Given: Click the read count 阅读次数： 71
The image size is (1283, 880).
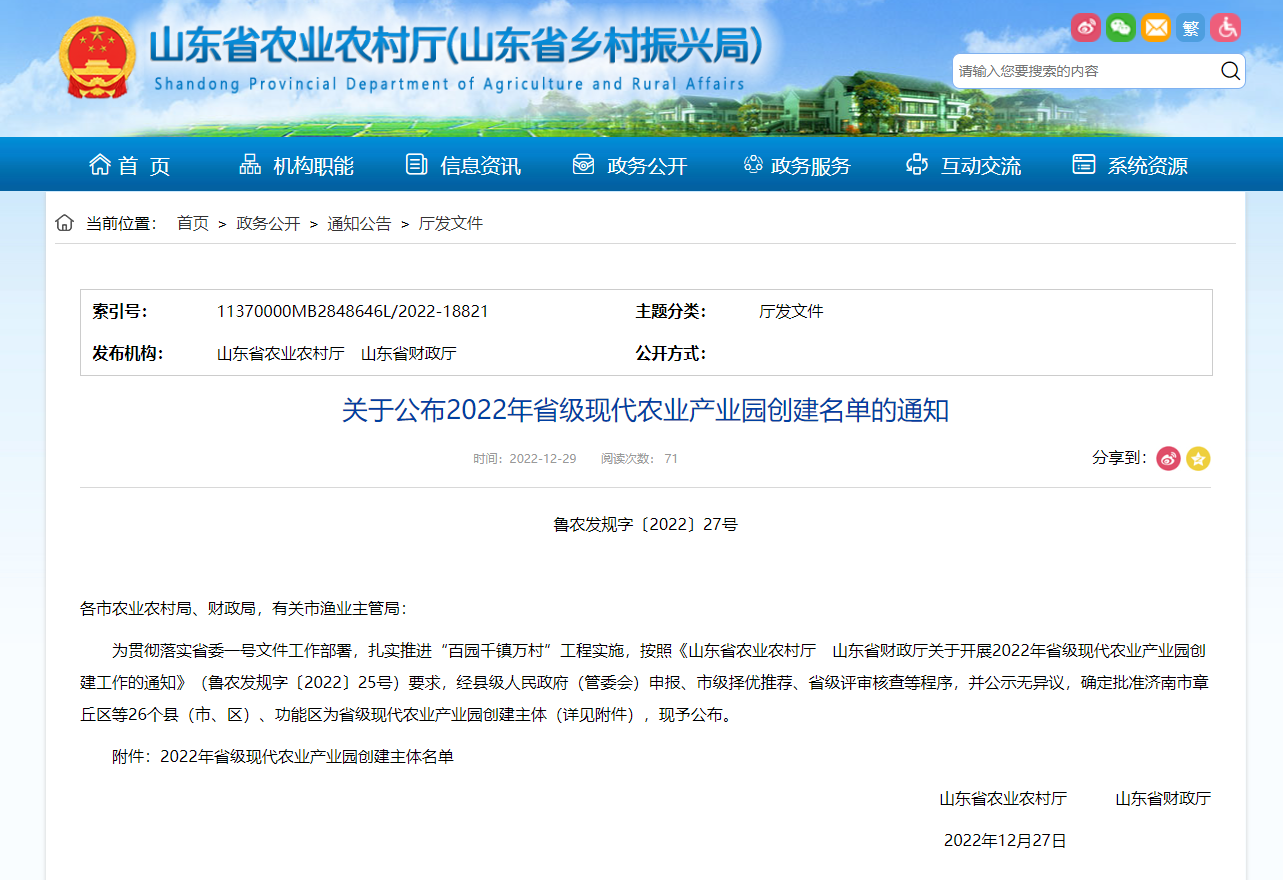Looking at the screenshot, I should 639,458.
